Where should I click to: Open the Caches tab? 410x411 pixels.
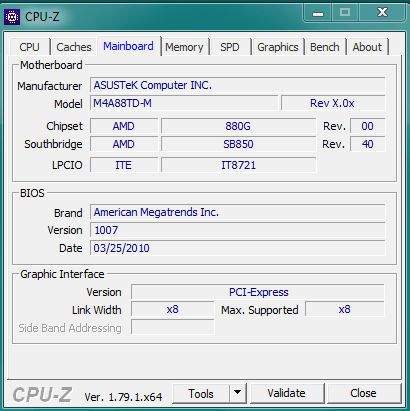point(74,47)
